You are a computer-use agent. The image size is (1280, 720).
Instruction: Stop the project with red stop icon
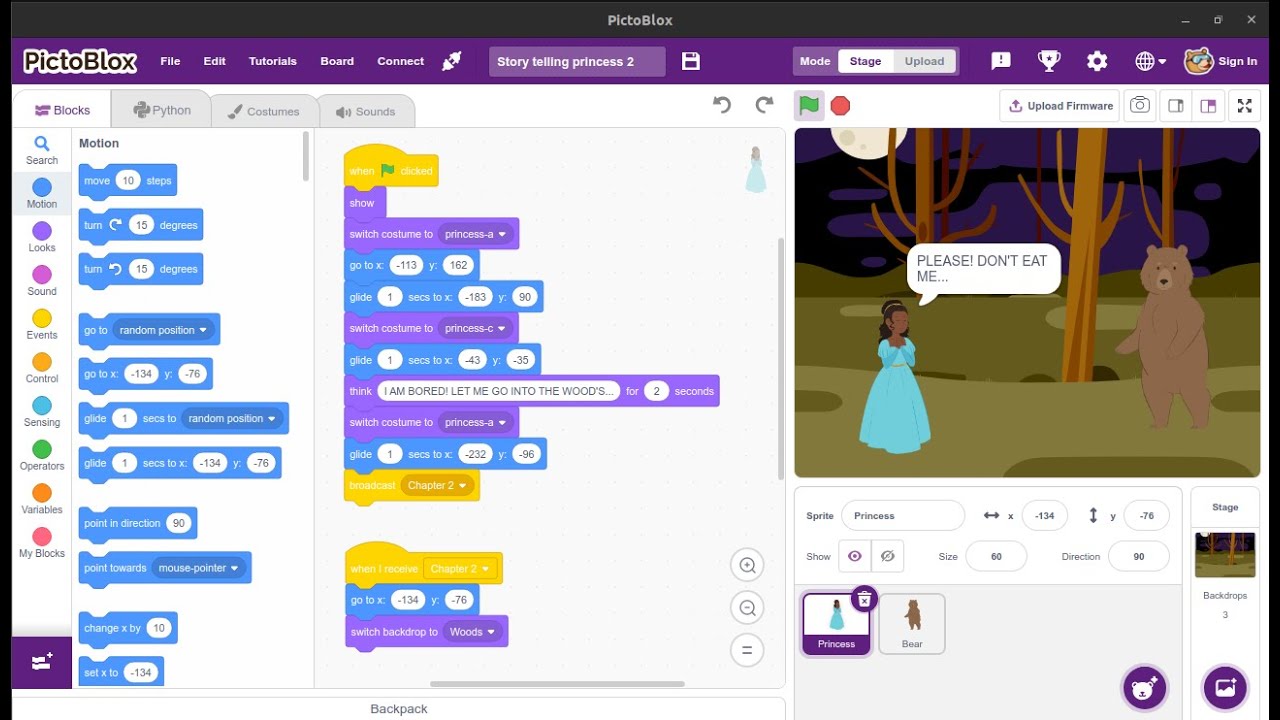pos(840,105)
